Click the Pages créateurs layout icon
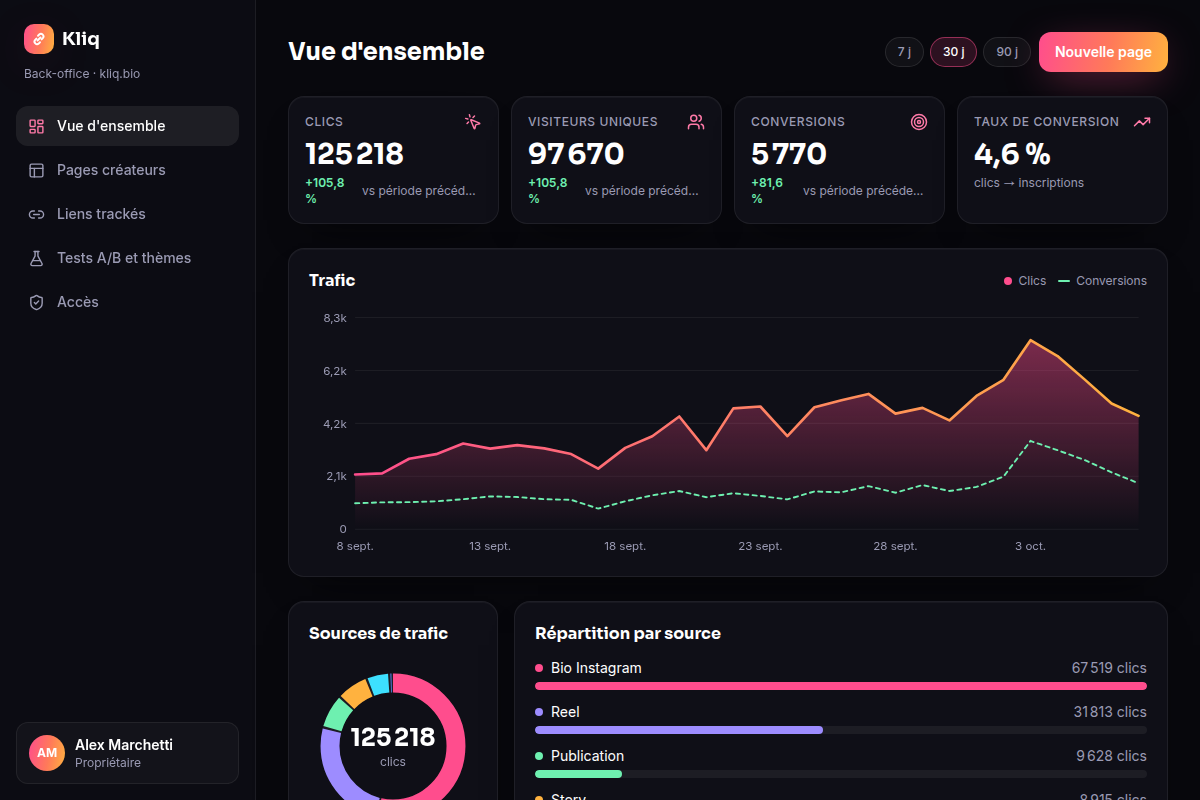The height and width of the screenshot is (800, 1200). [37, 170]
